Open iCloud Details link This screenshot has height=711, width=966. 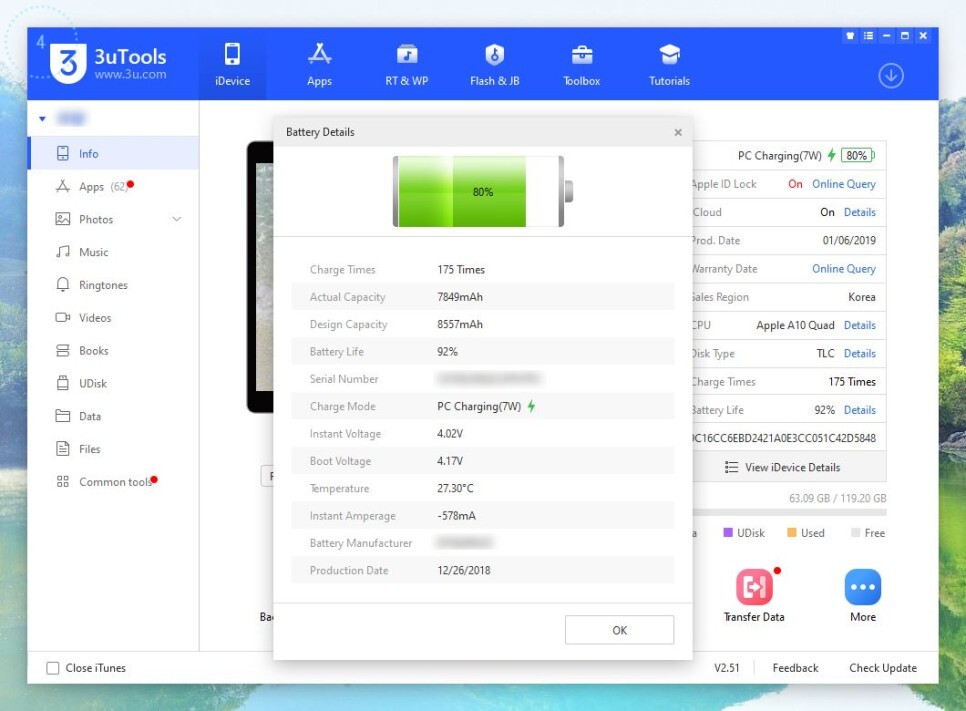click(859, 212)
